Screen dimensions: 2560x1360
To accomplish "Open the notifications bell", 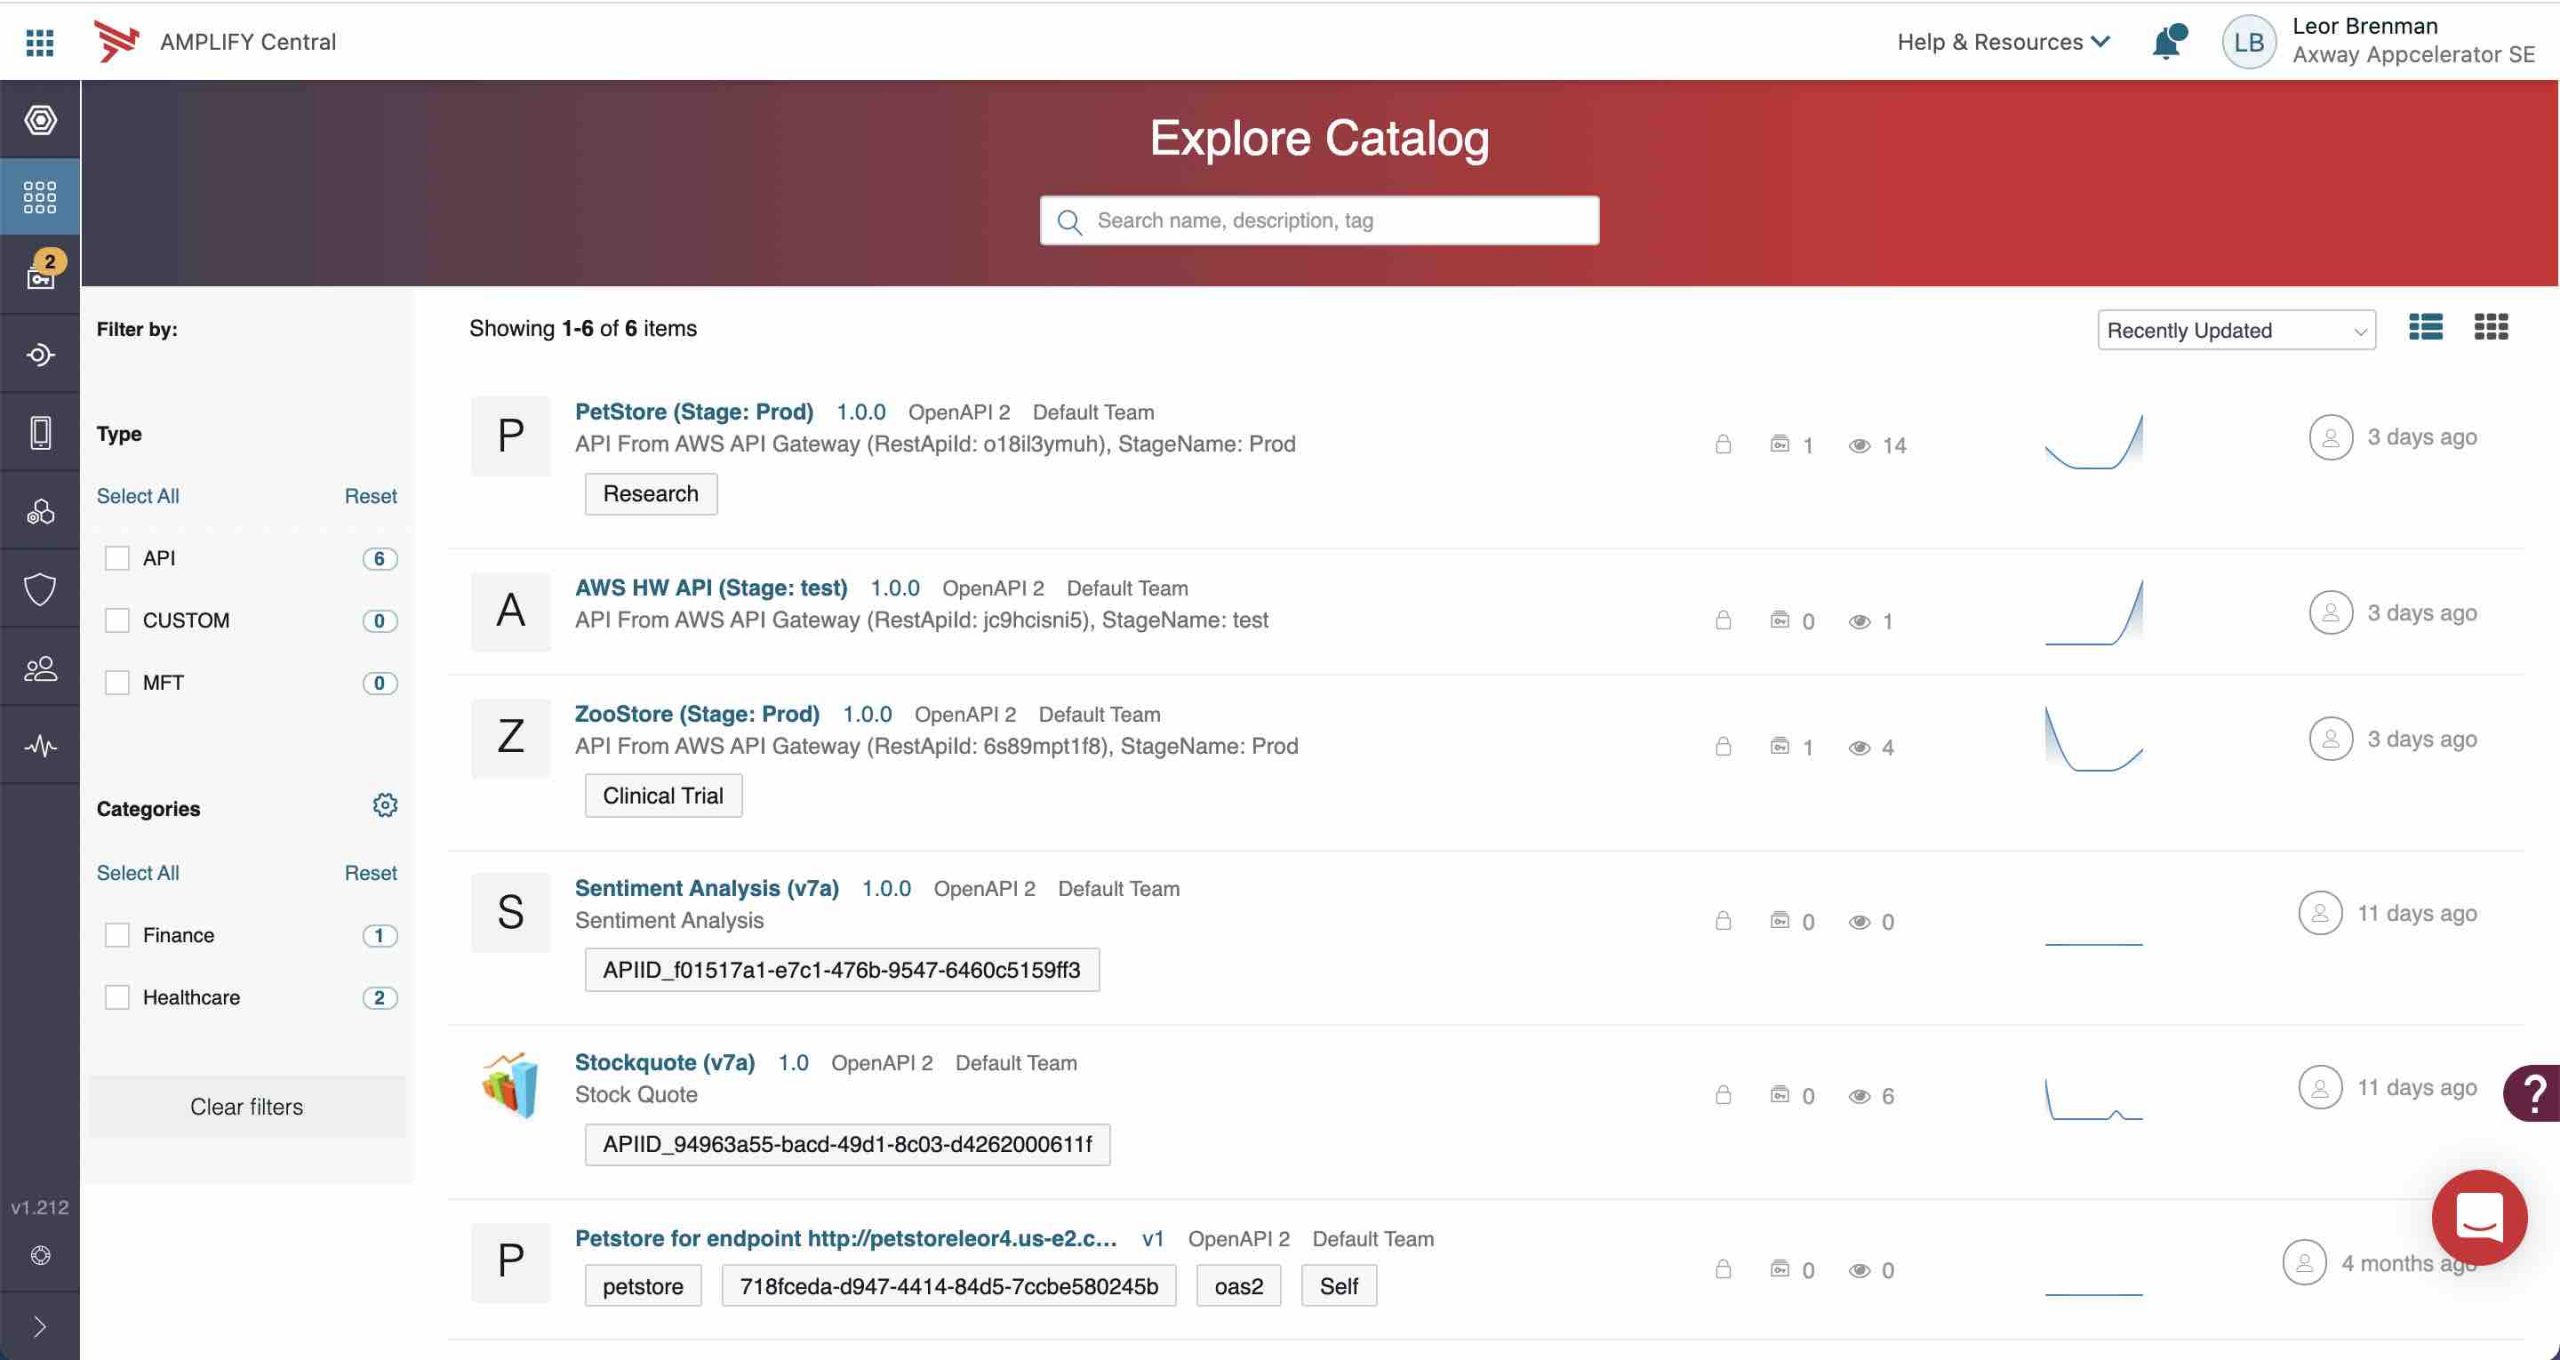I will (2168, 42).
